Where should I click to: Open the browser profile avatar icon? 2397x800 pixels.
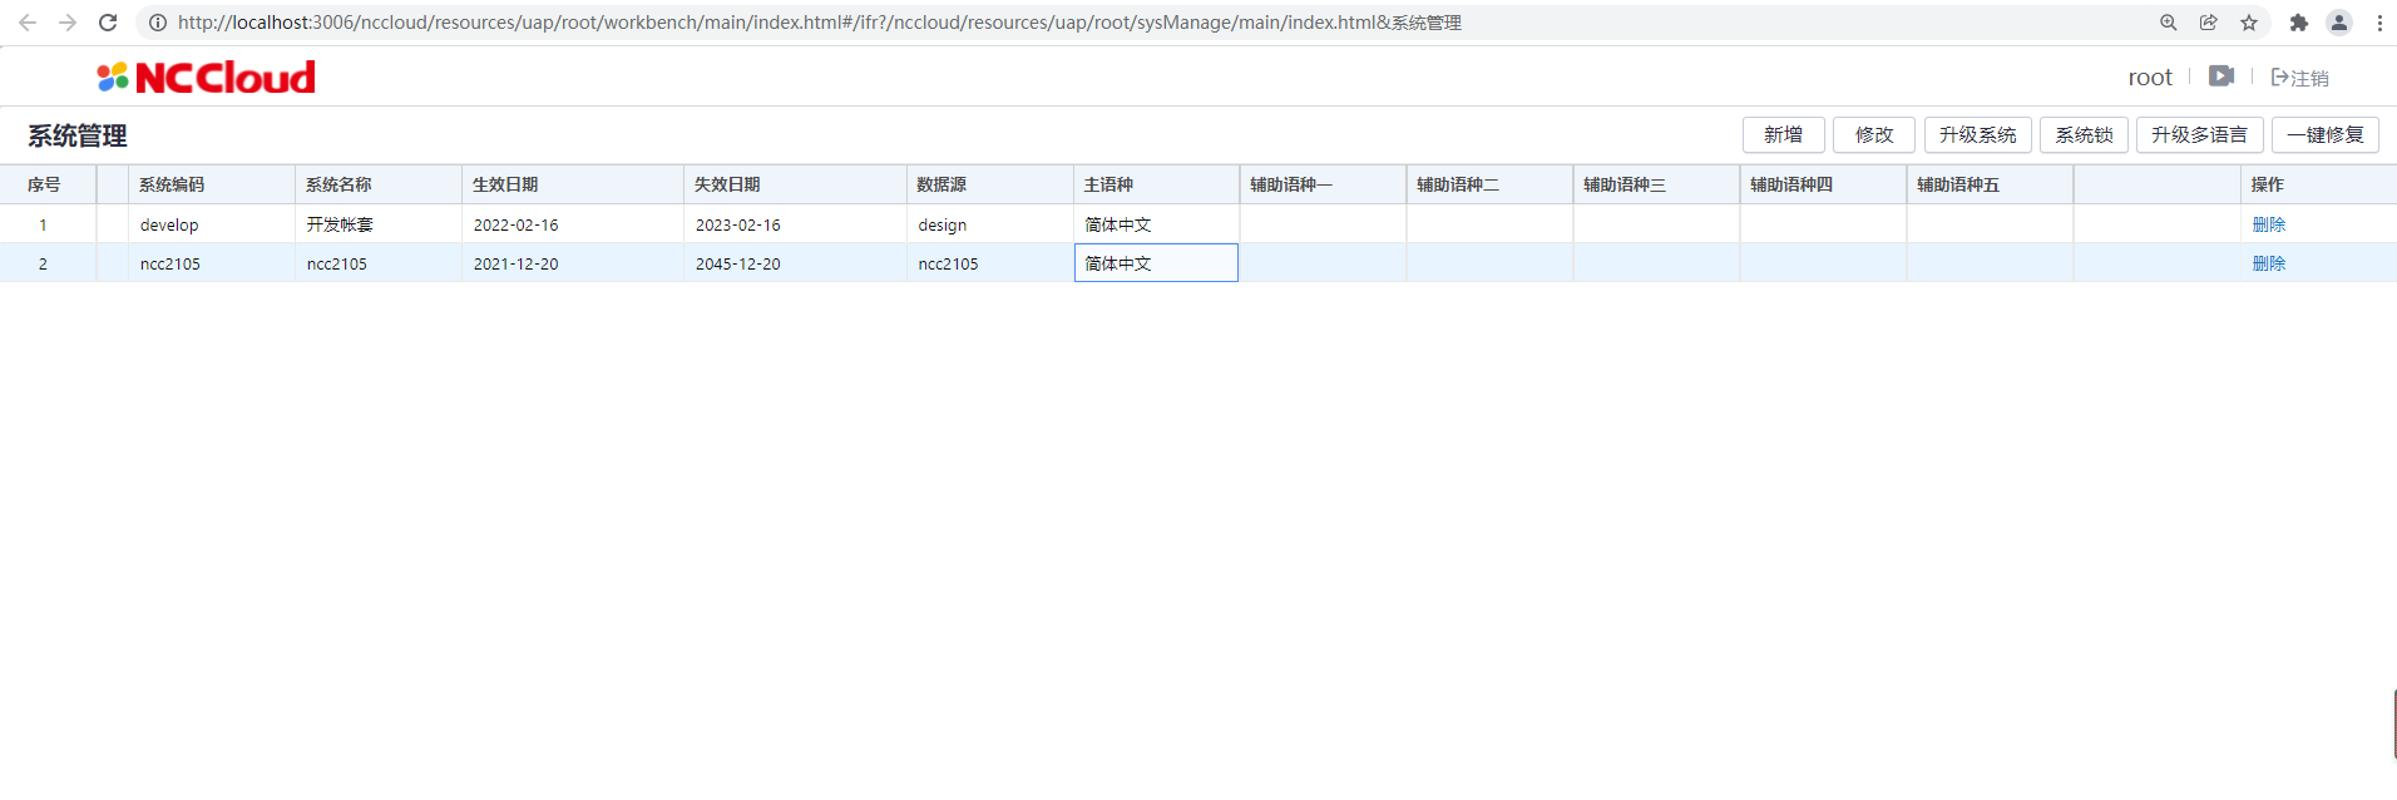click(x=2339, y=22)
